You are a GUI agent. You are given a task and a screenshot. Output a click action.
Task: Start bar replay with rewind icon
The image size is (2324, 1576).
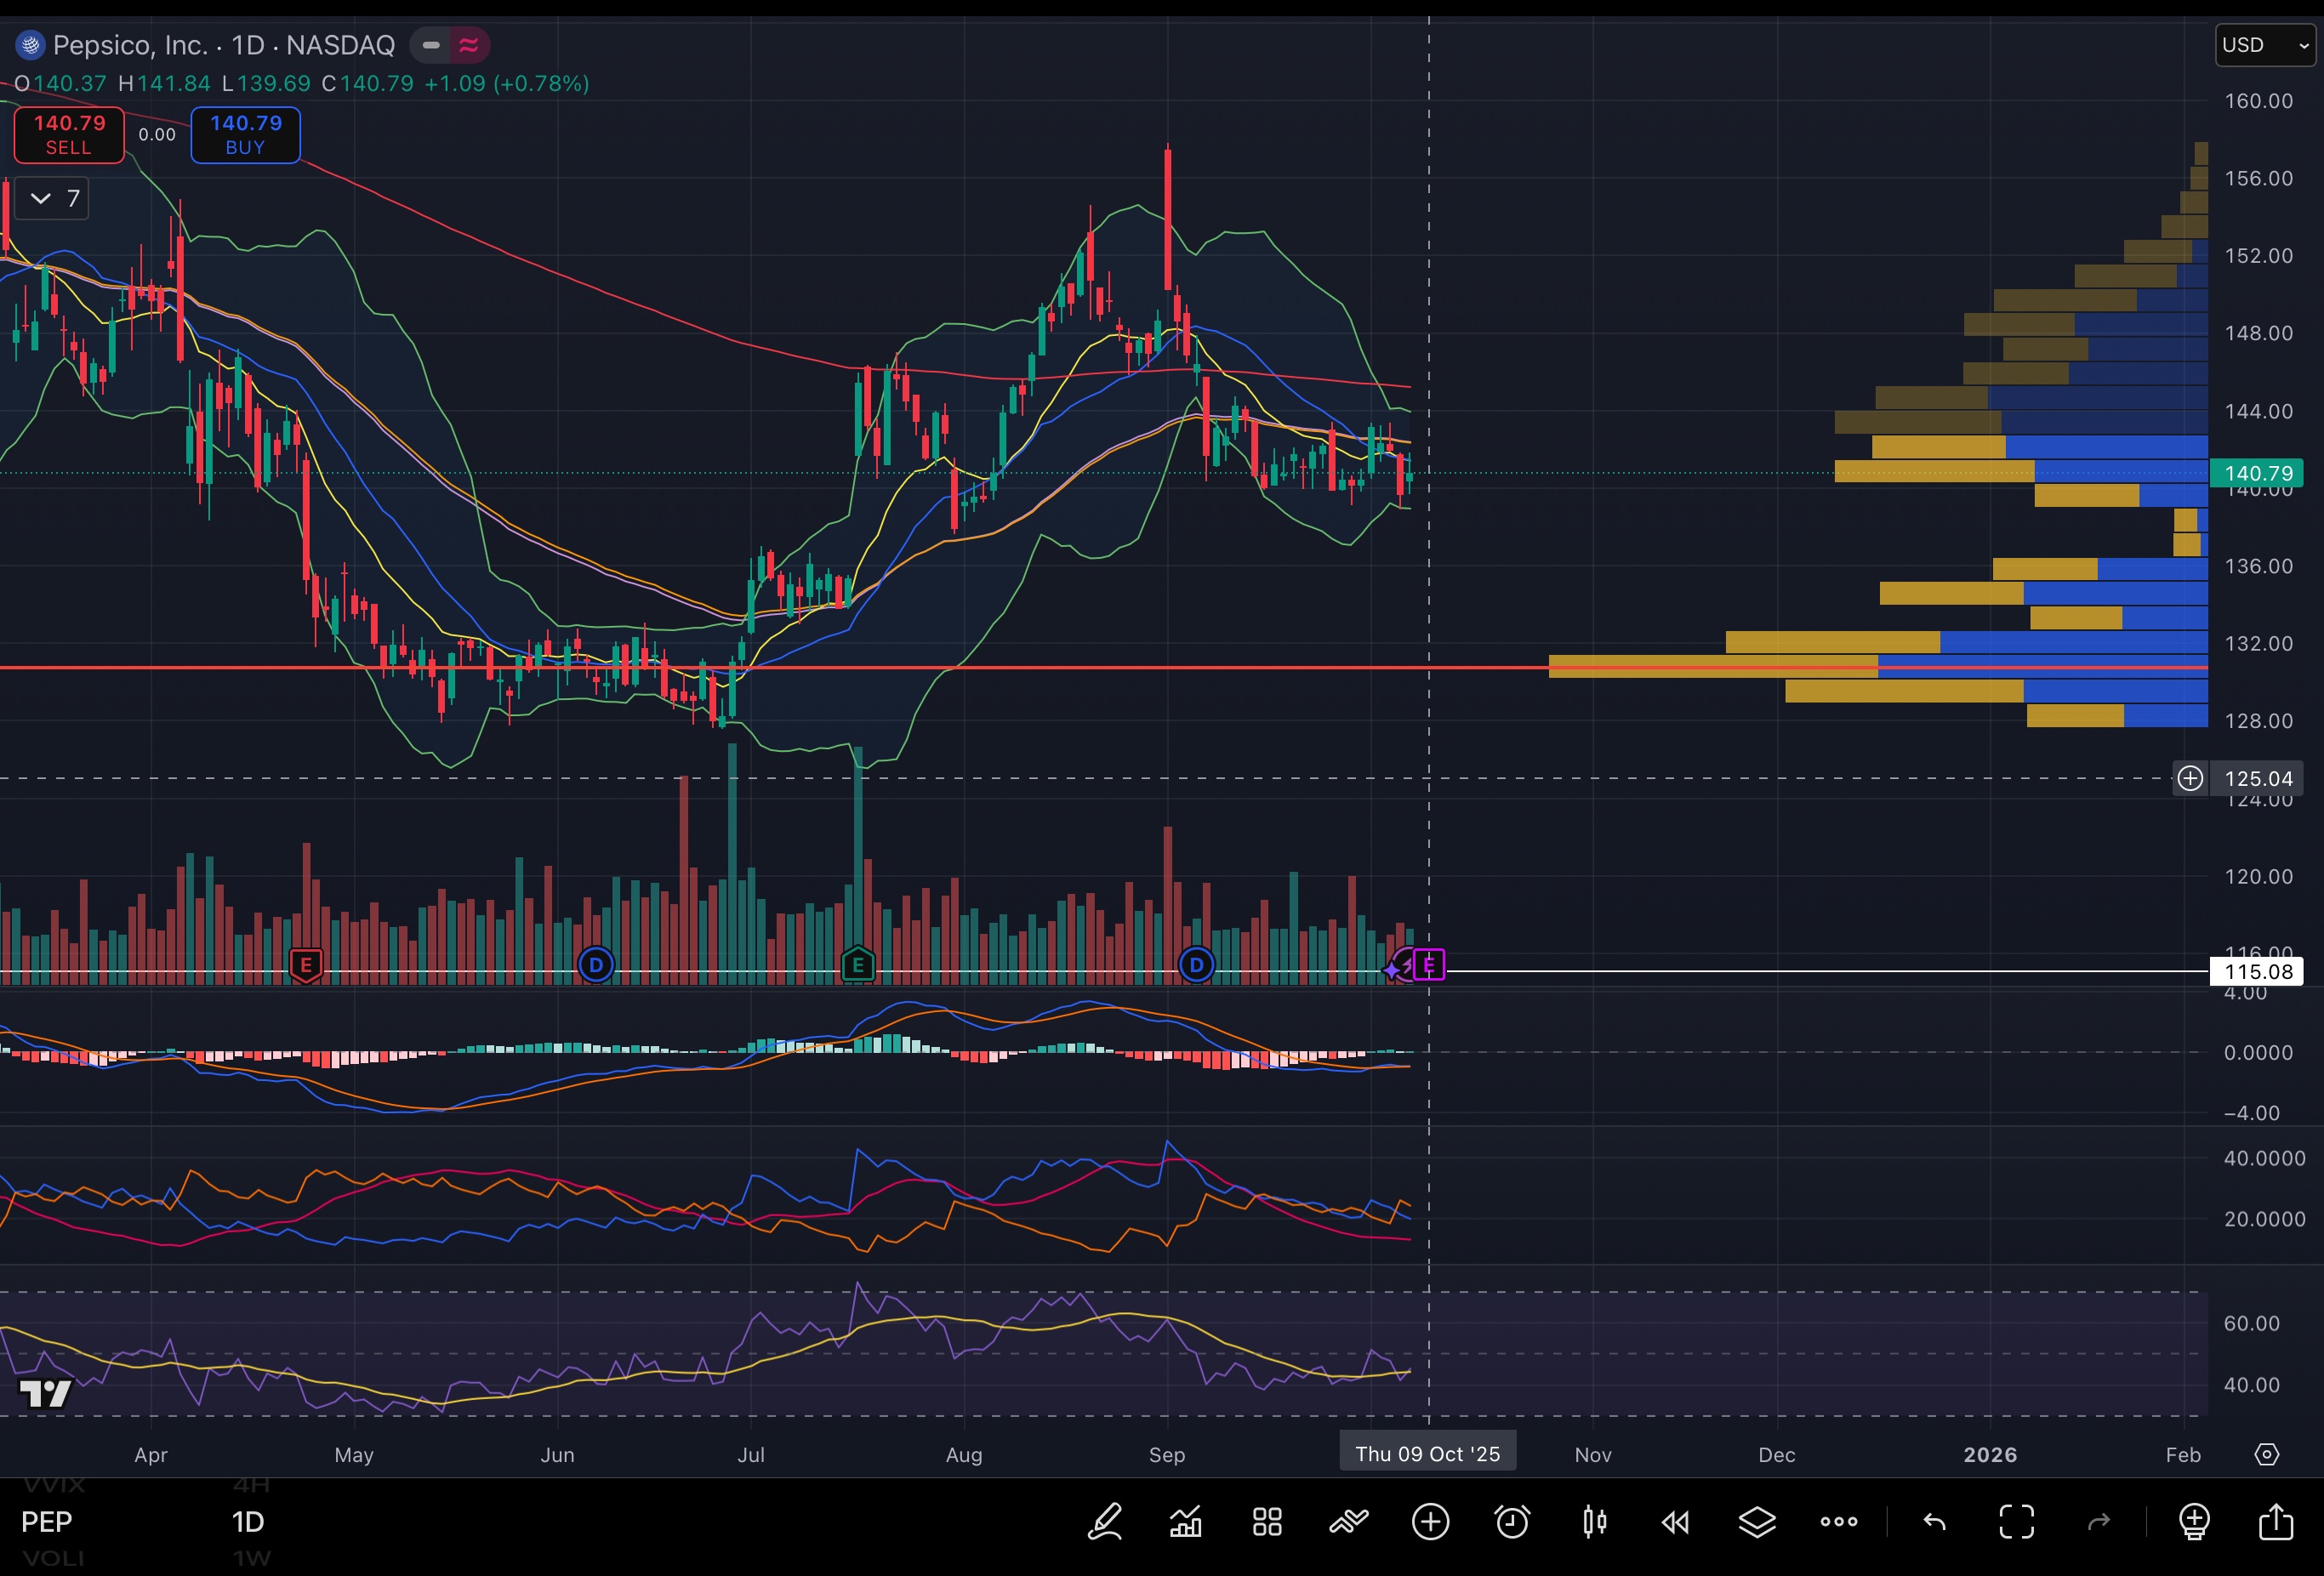coord(1675,1522)
